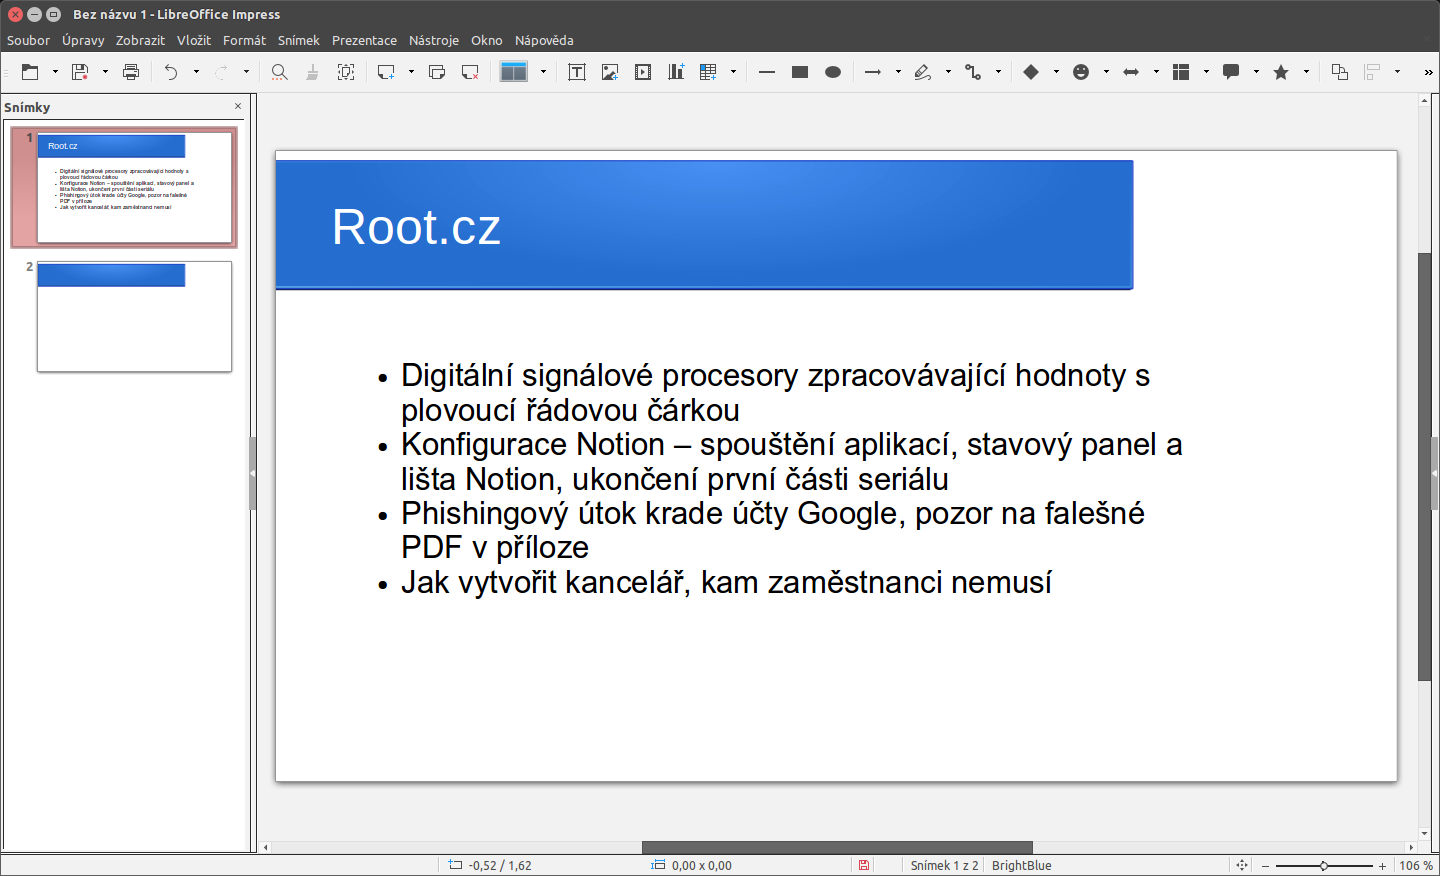This screenshot has height=876, width=1440.
Task: Print the presentation with printer icon
Action: point(131,72)
